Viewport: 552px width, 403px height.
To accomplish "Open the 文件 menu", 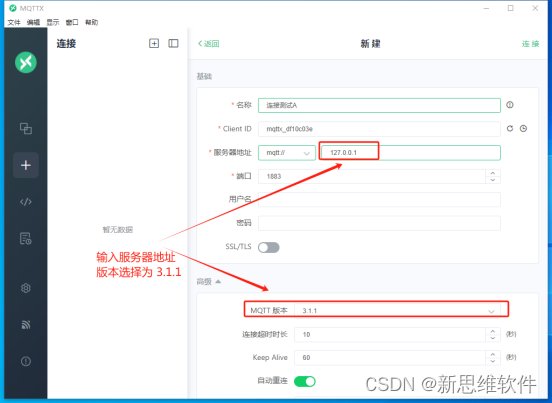I will click(14, 23).
